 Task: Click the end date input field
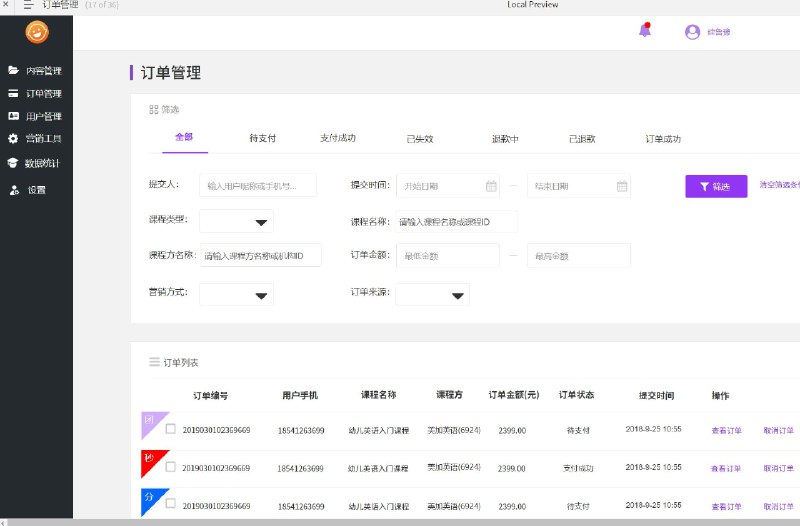(x=579, y=186)
